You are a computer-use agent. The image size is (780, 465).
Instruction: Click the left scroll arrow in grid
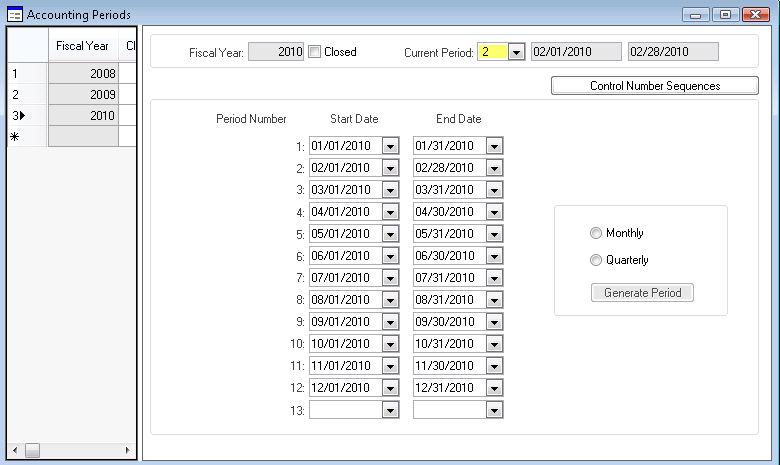pyautogui.click(x=13, y=451)
